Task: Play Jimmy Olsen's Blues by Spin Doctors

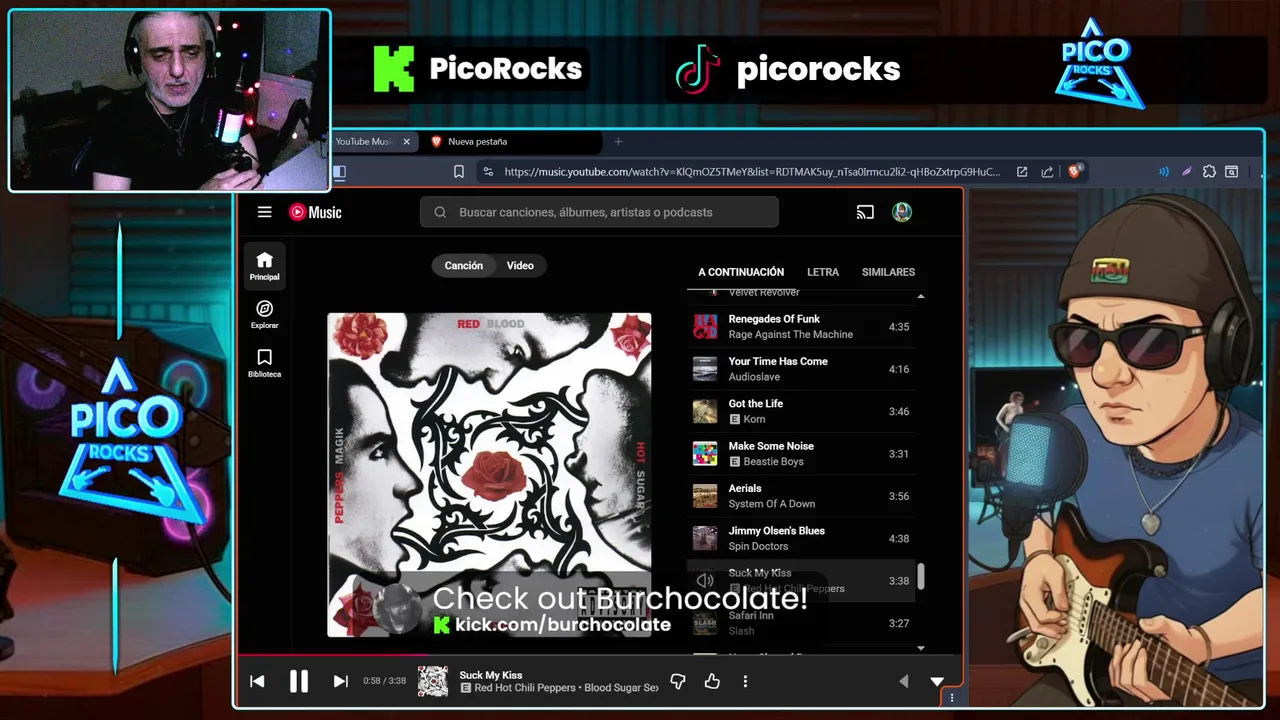Action: click(802, 538)
